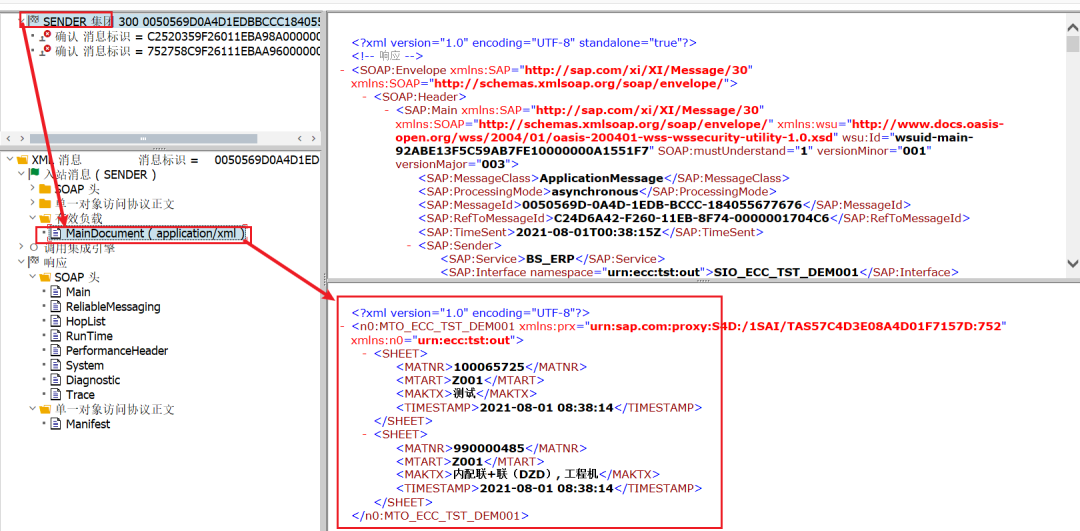Click the document icon beside RunTime
Screen dimensions: 1080x531
56,336
